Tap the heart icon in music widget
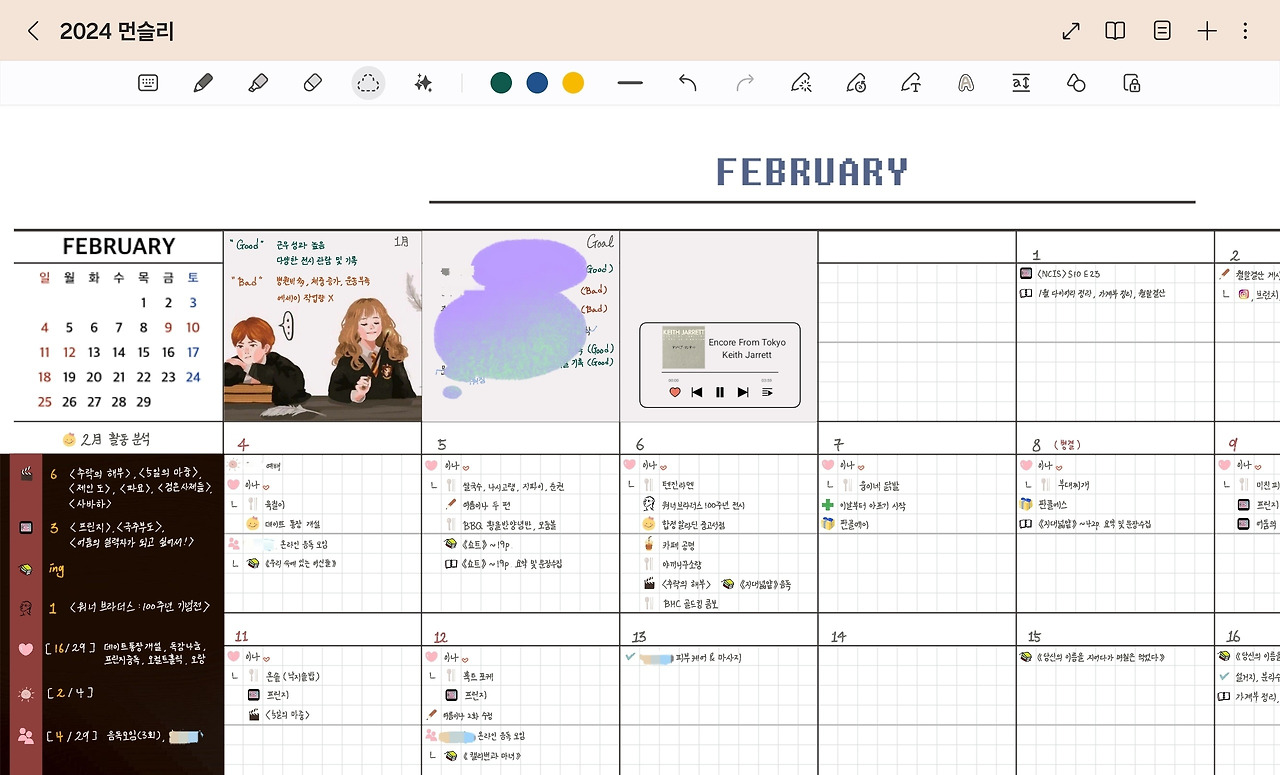1280x775 pixels. point(675,392)
